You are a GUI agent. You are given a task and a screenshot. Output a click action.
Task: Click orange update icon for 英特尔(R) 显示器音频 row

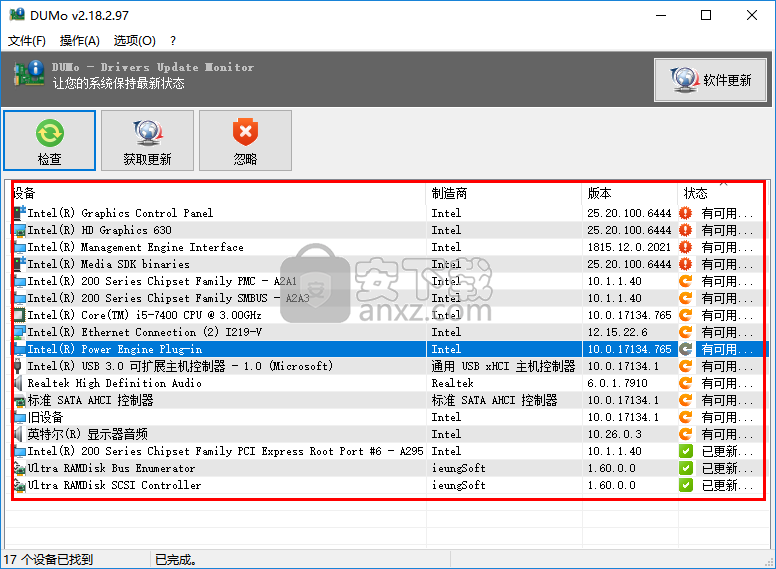[x=685, y=434]
